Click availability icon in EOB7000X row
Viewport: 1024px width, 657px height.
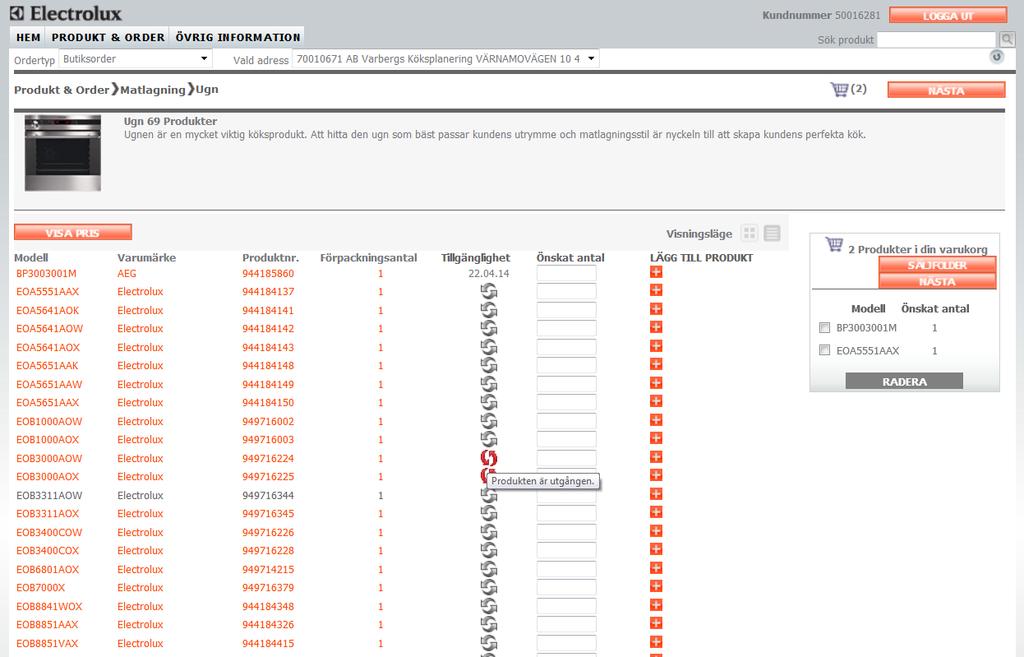tap(488, 588)
